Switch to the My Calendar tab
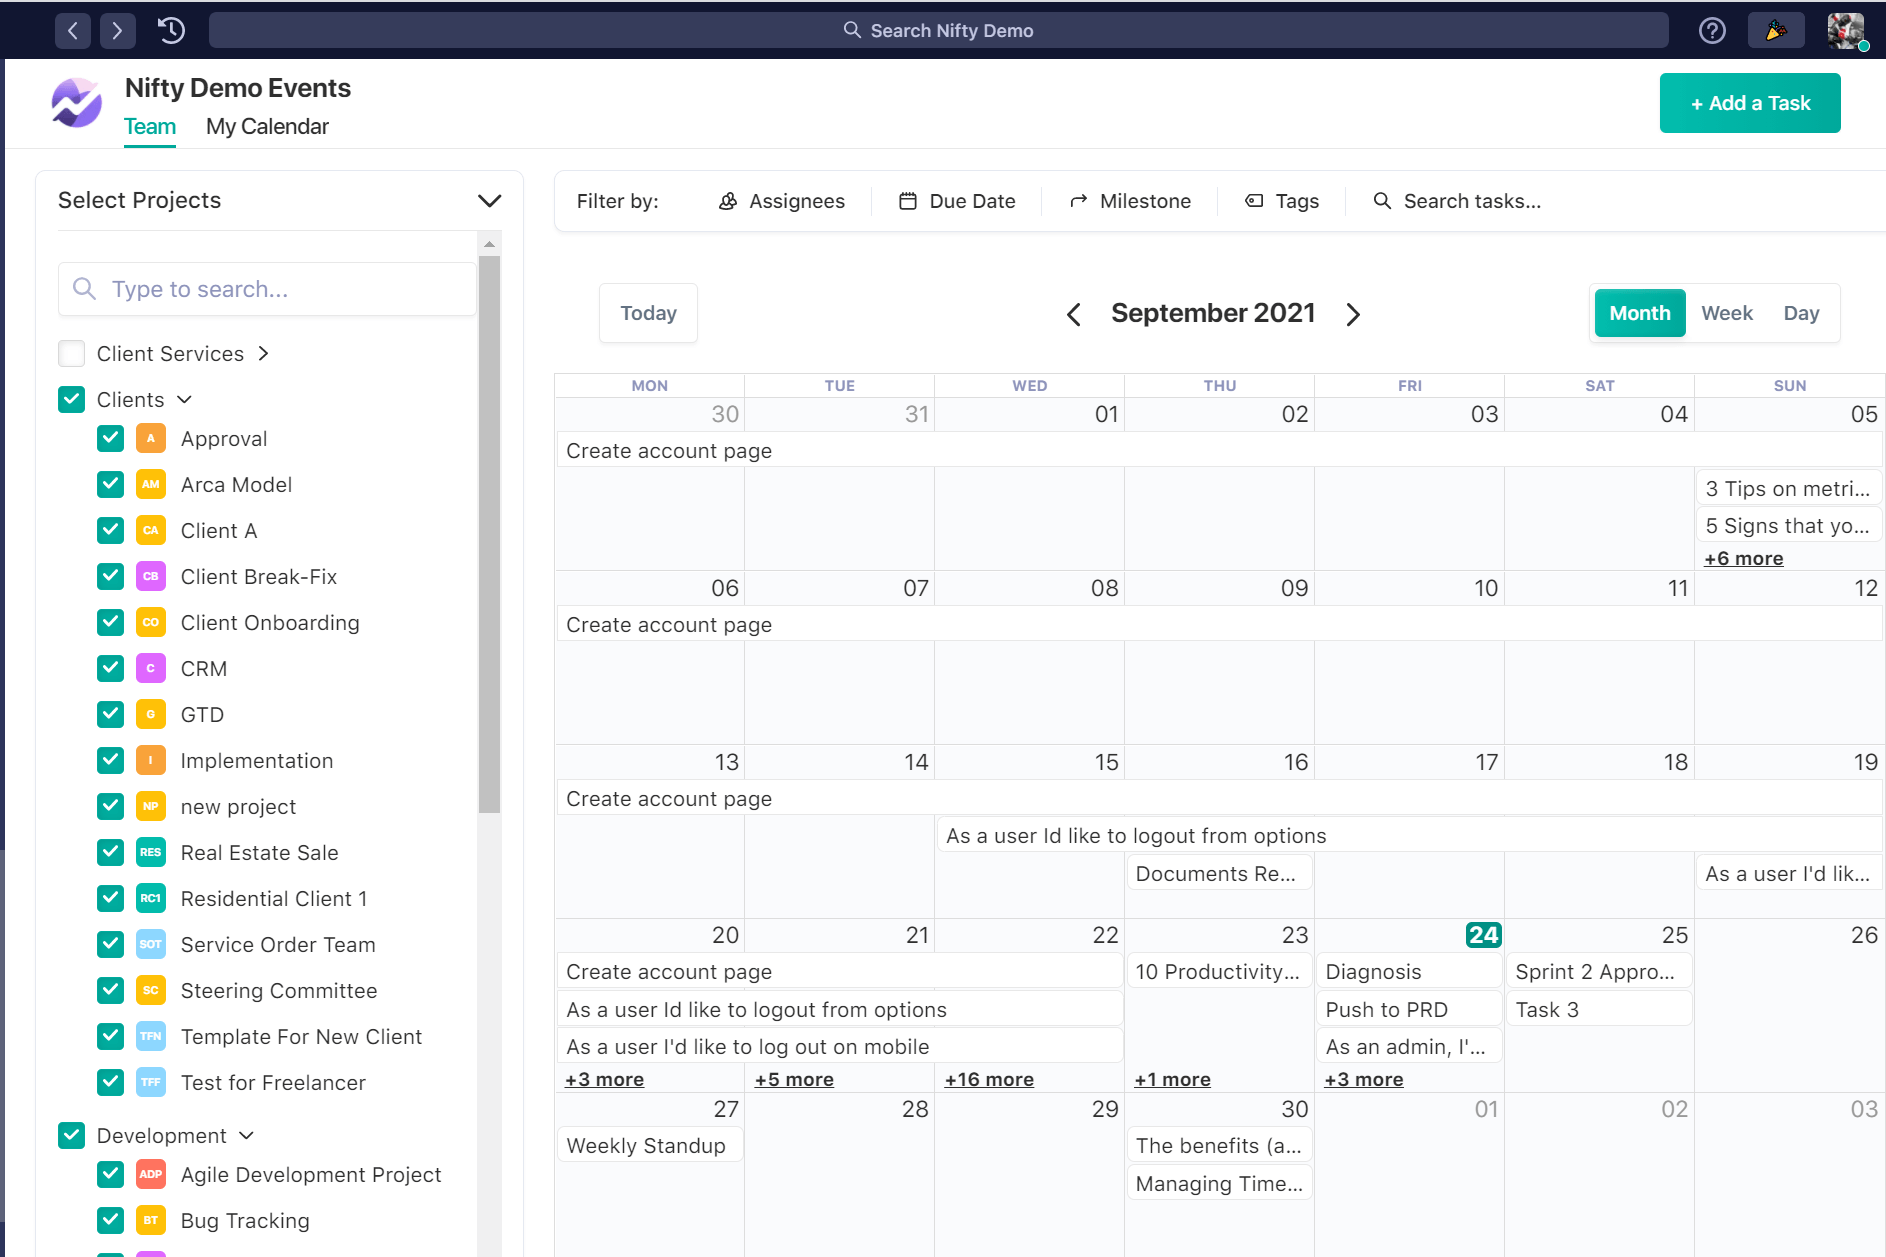This screenshot has height=1257, width=1886. tap(267, 127)
